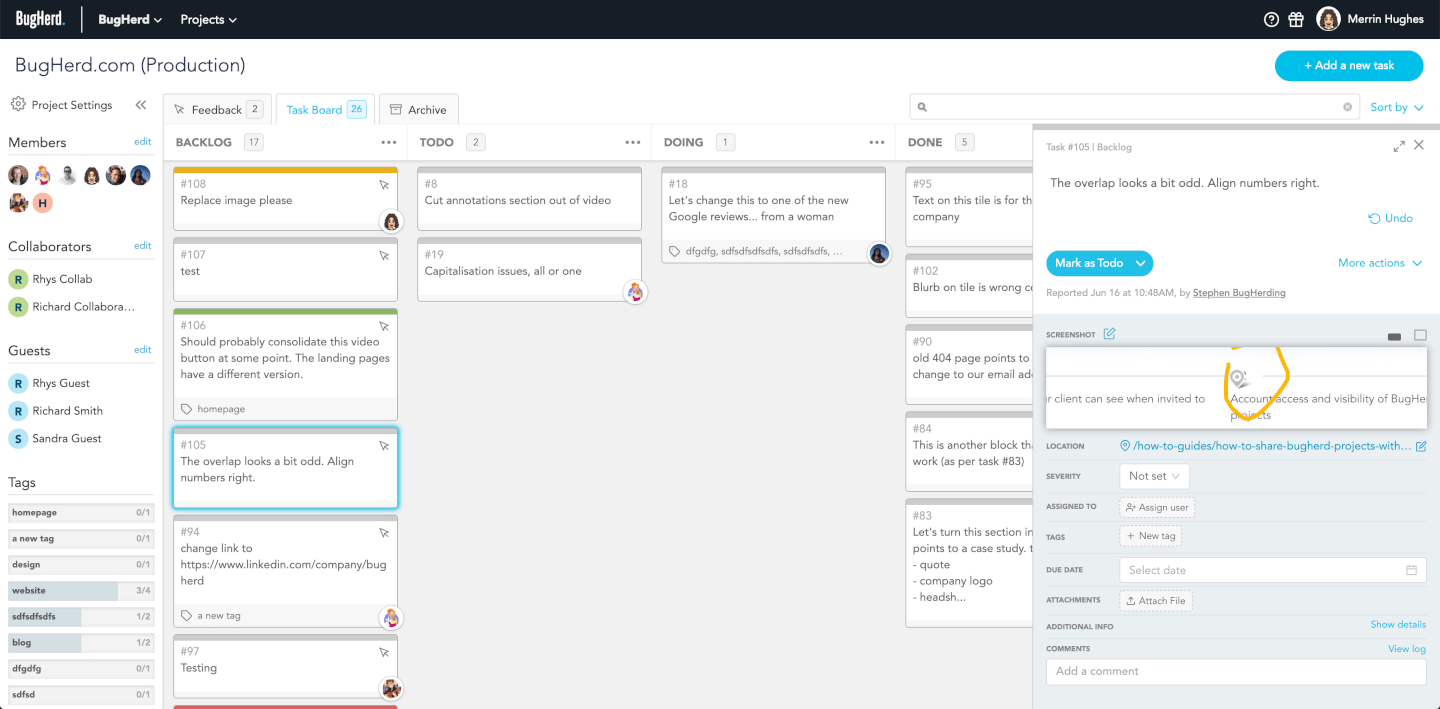This screenshot has height=709, width=1440.
Task: Click cursor icon on card #97
Action: (x=384, y=652)
